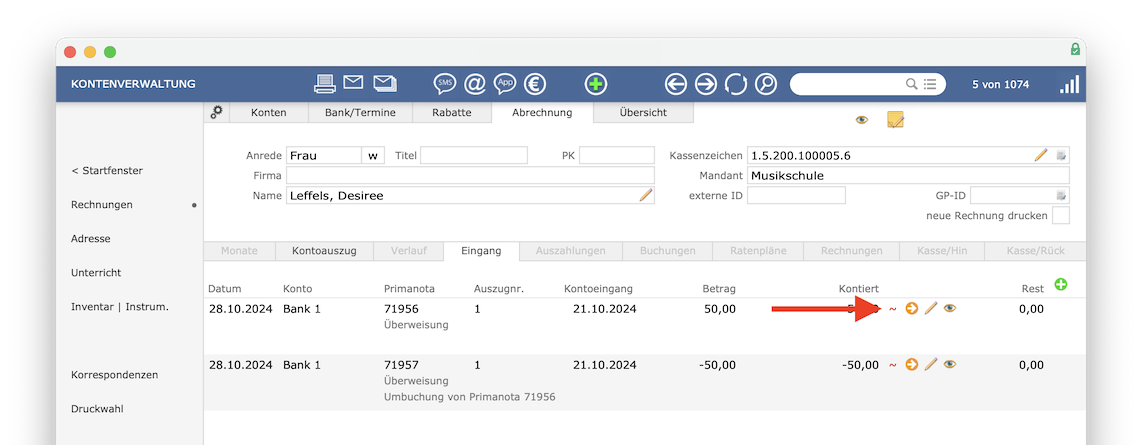Open Druckwahl in the sidebar
Image resolution: width=1142 pixels, height=445 pixels.
pyautogui.click(x=97, y=409)
